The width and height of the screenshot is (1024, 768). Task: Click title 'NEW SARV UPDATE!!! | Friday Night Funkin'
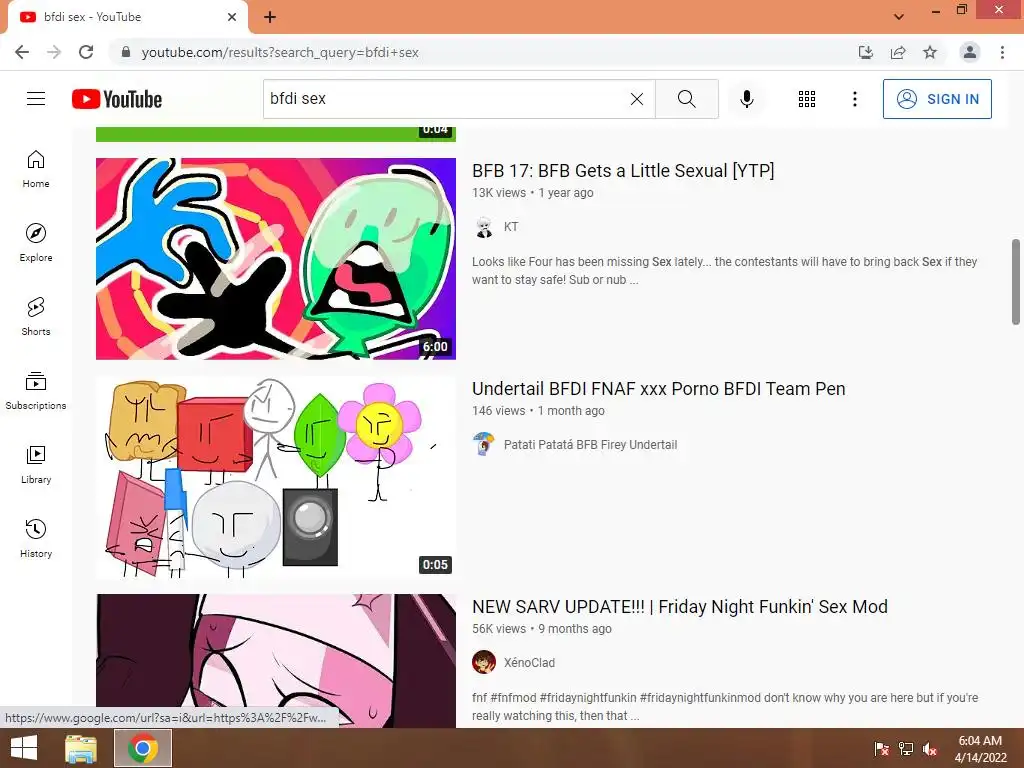click(x=680, y=607)
